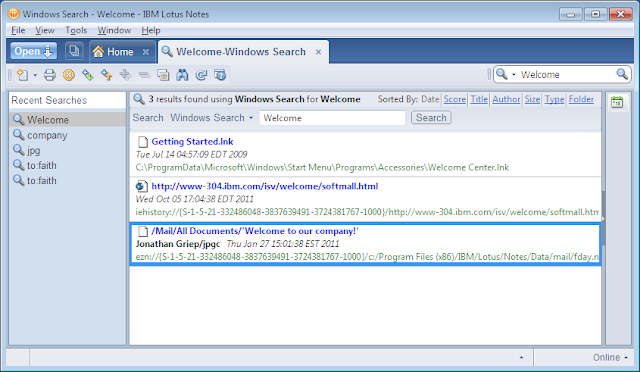Open the 'Welcome to our company!' mail result

pos(255,231)
